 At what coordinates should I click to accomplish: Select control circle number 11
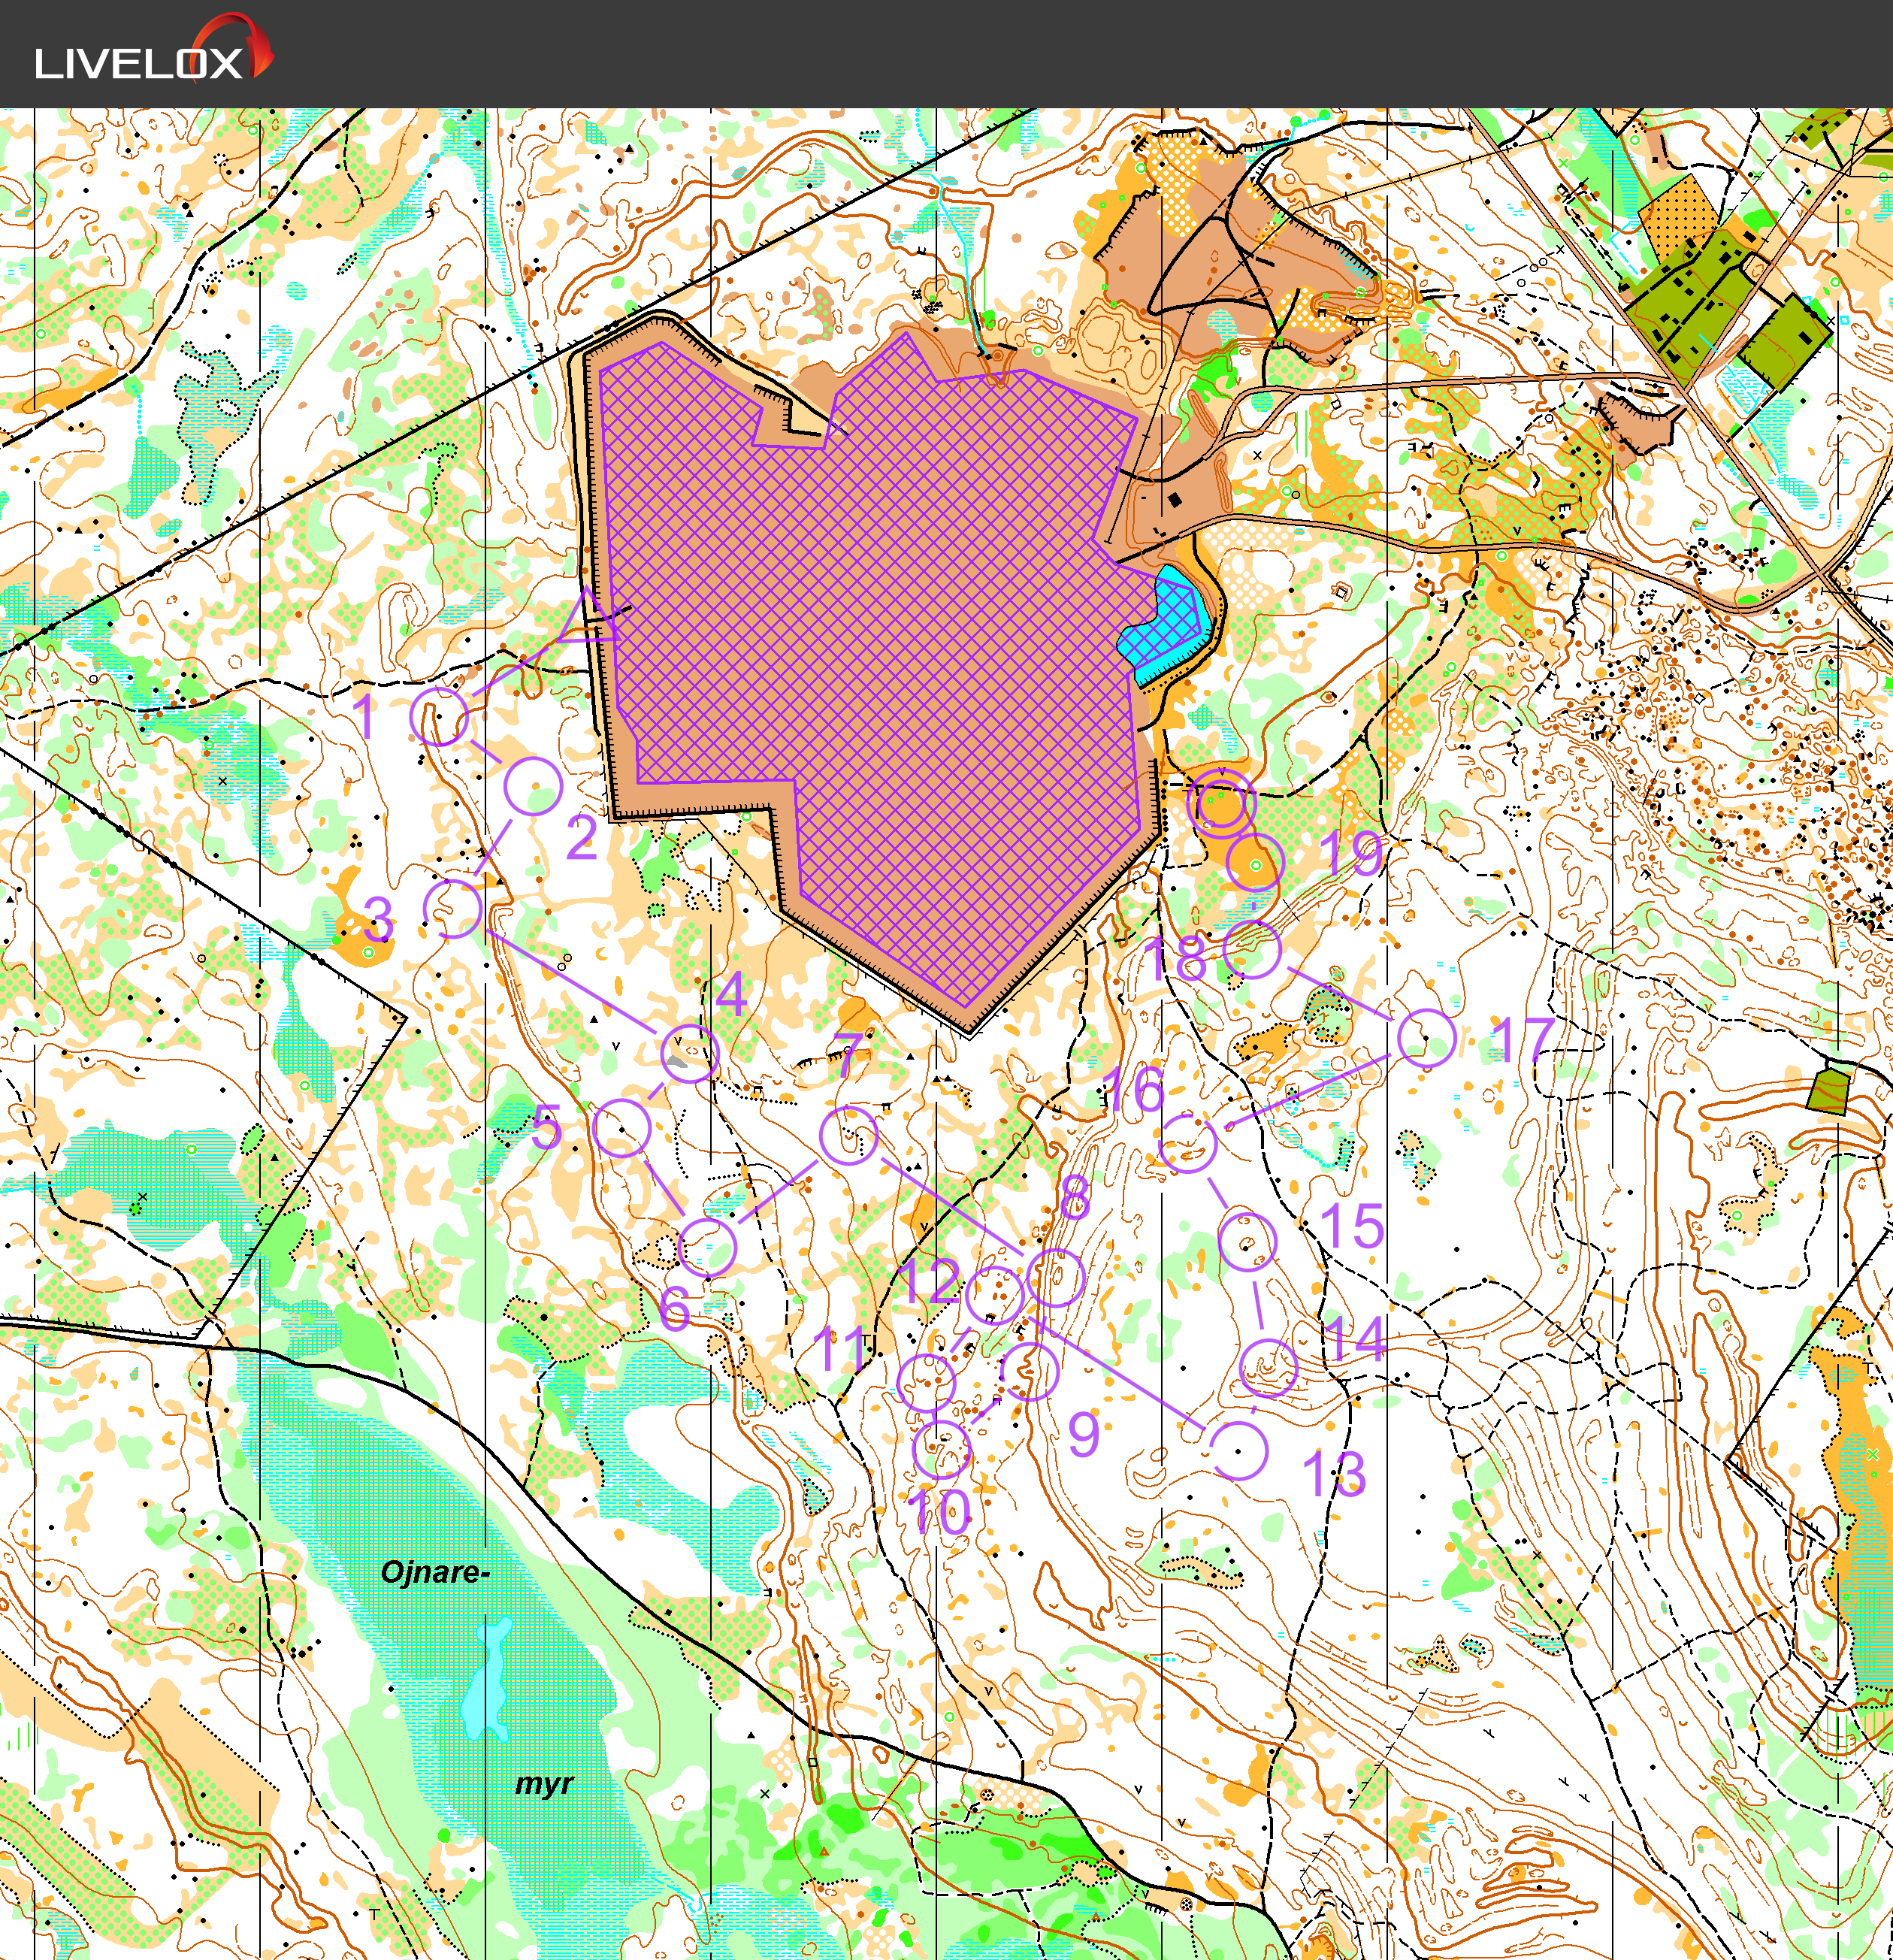click(x=926, y=1383)
